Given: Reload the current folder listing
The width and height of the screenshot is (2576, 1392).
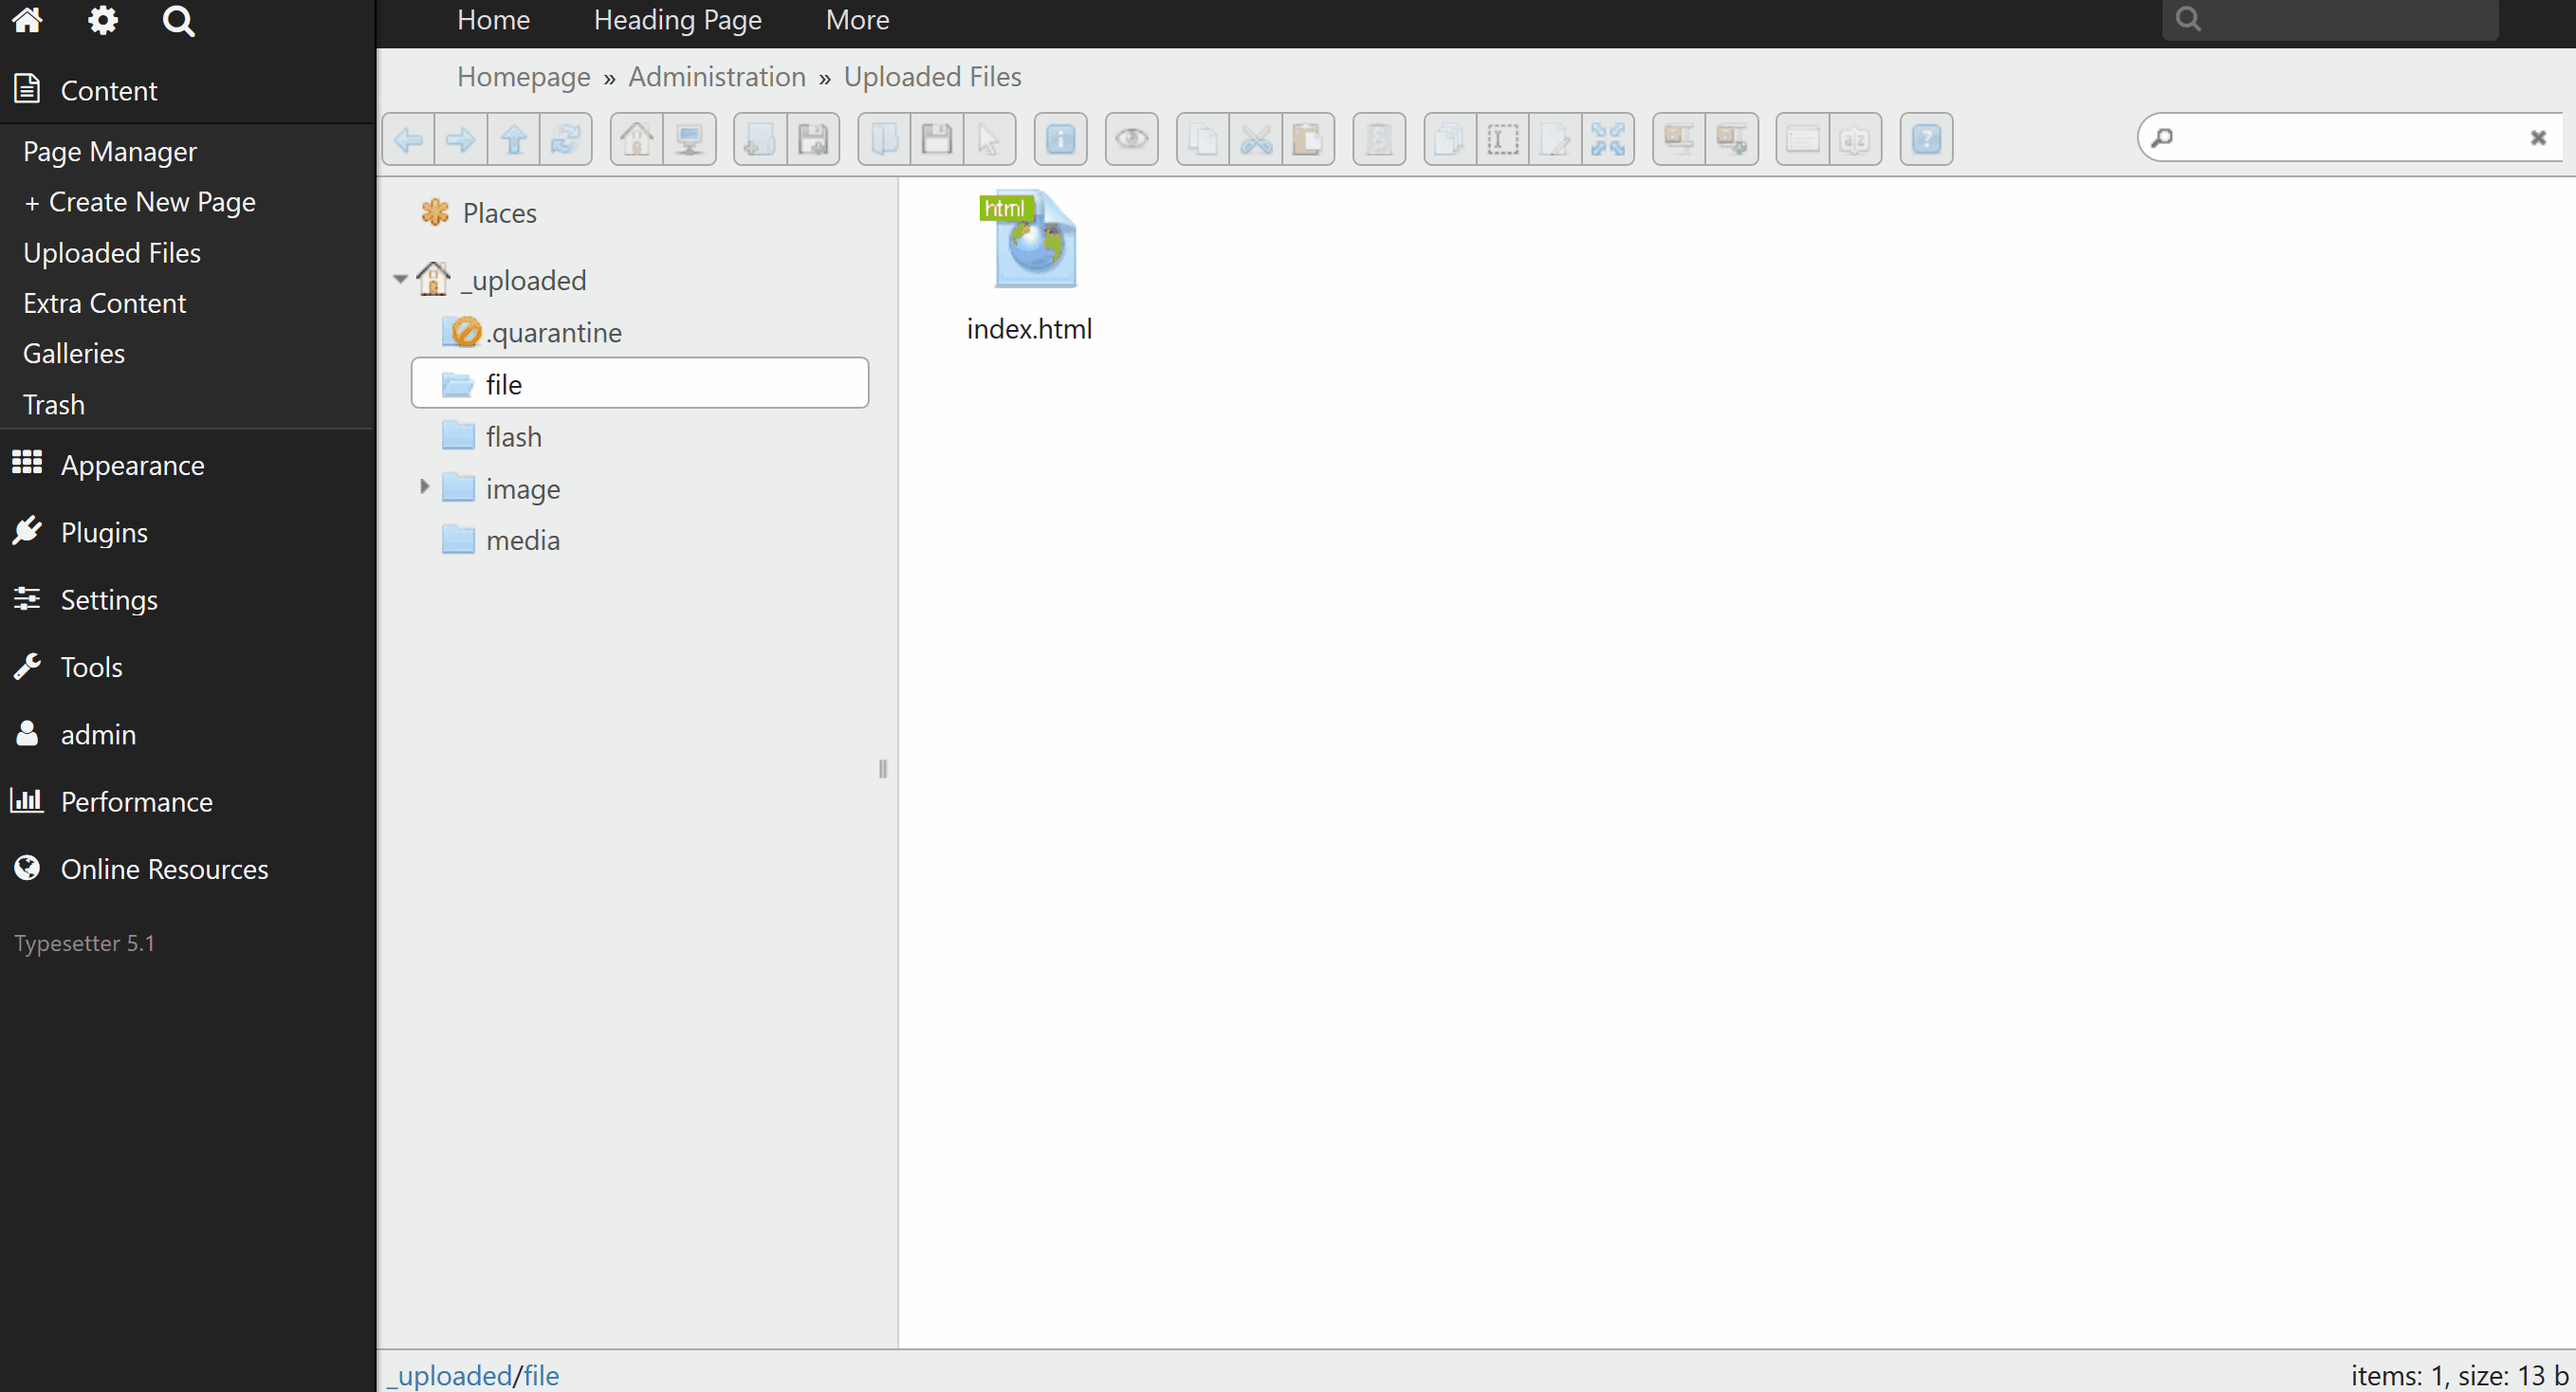Looking at the screenshot, I should [566, 139].
